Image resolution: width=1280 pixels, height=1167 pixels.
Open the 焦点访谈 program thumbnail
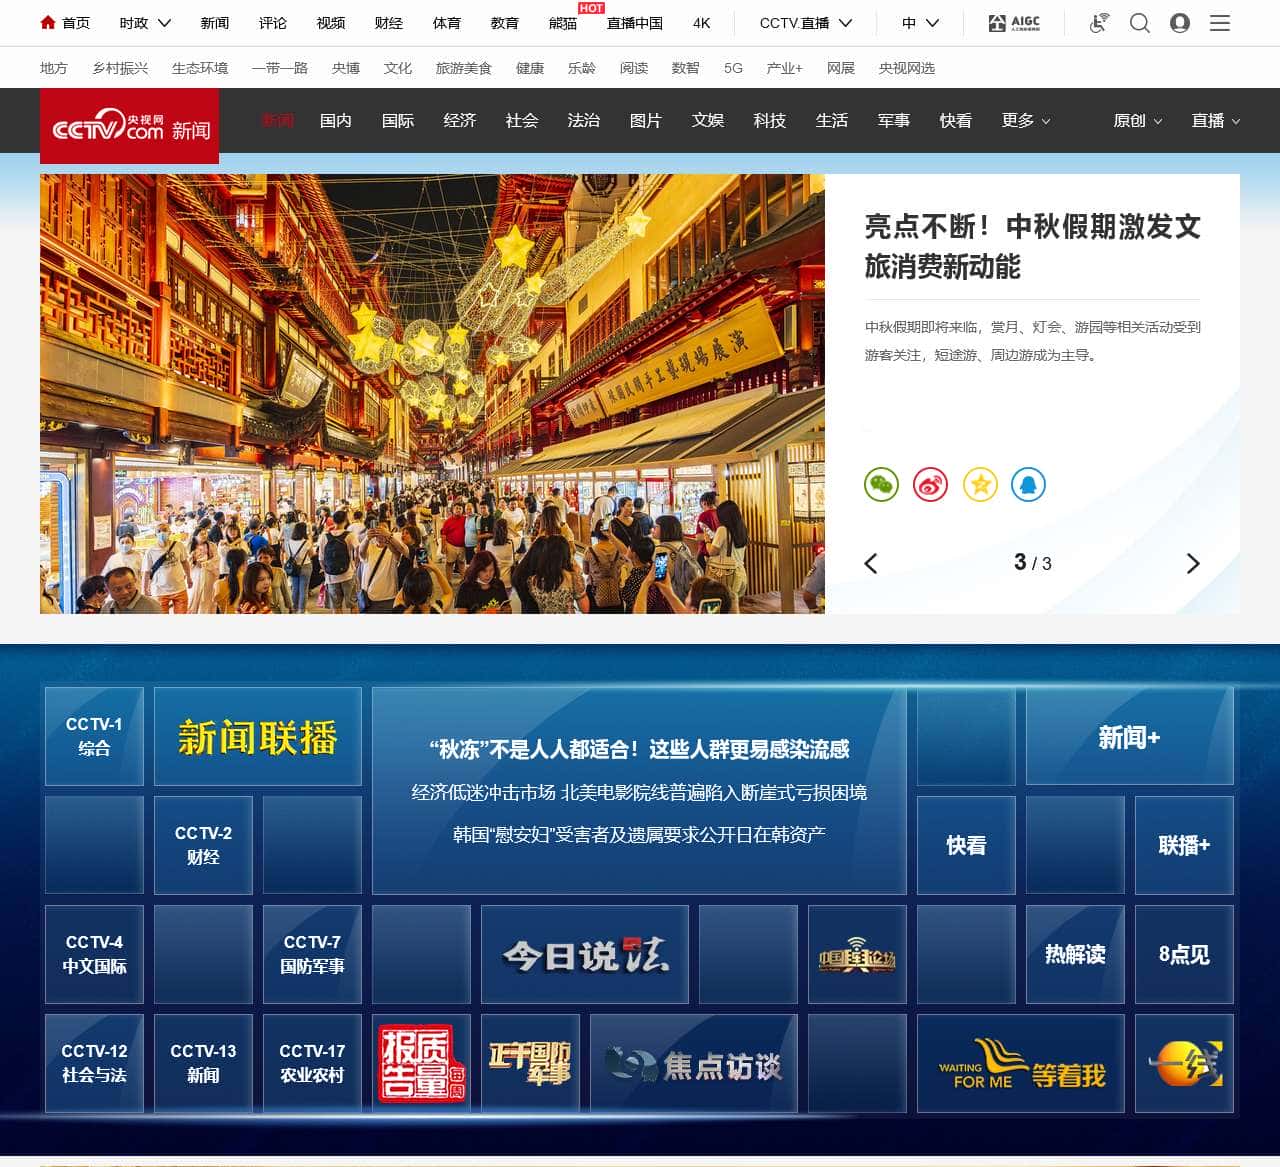point(692,1063)
